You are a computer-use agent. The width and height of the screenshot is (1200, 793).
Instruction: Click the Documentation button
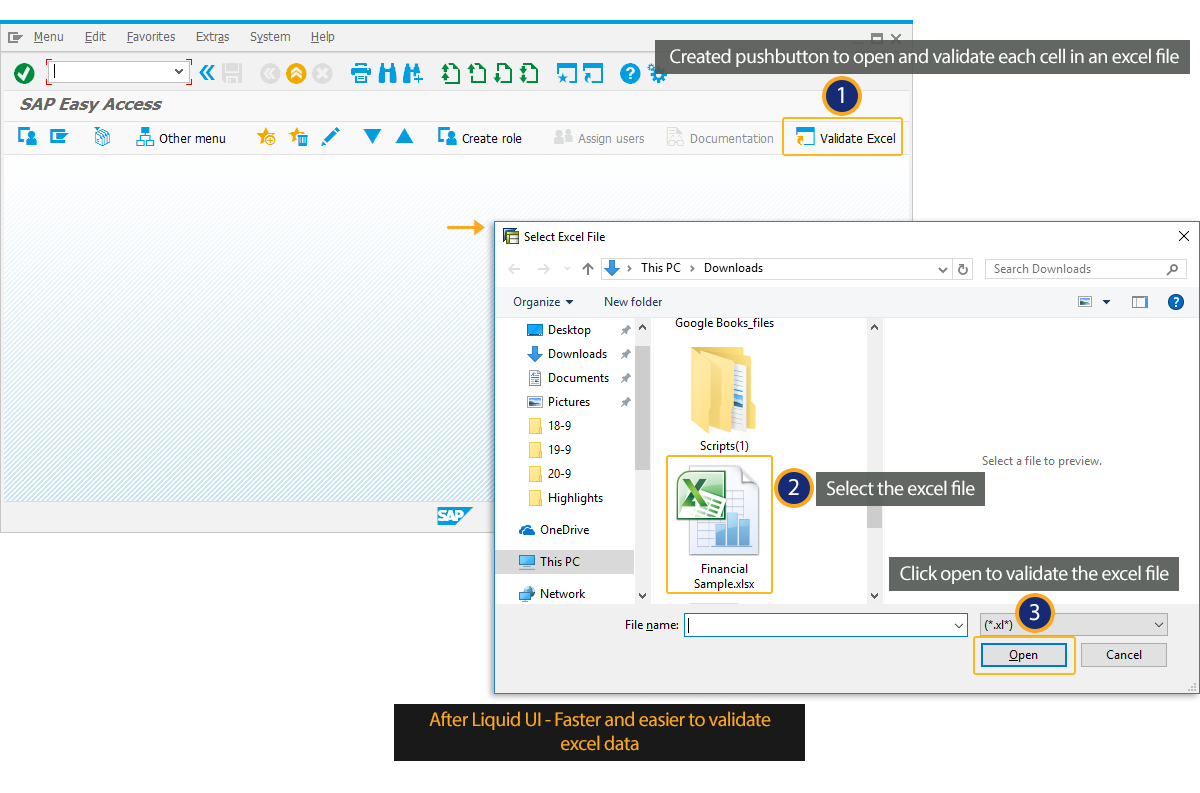click(720, 138)
